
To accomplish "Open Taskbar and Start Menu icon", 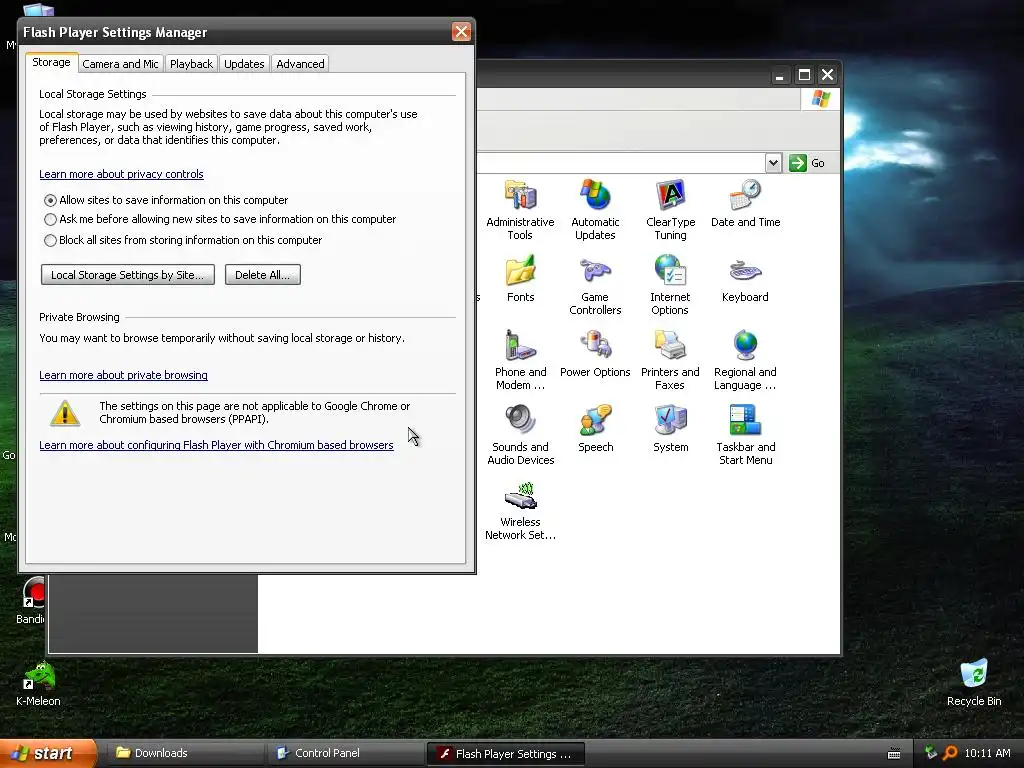I will coord(745,435).
